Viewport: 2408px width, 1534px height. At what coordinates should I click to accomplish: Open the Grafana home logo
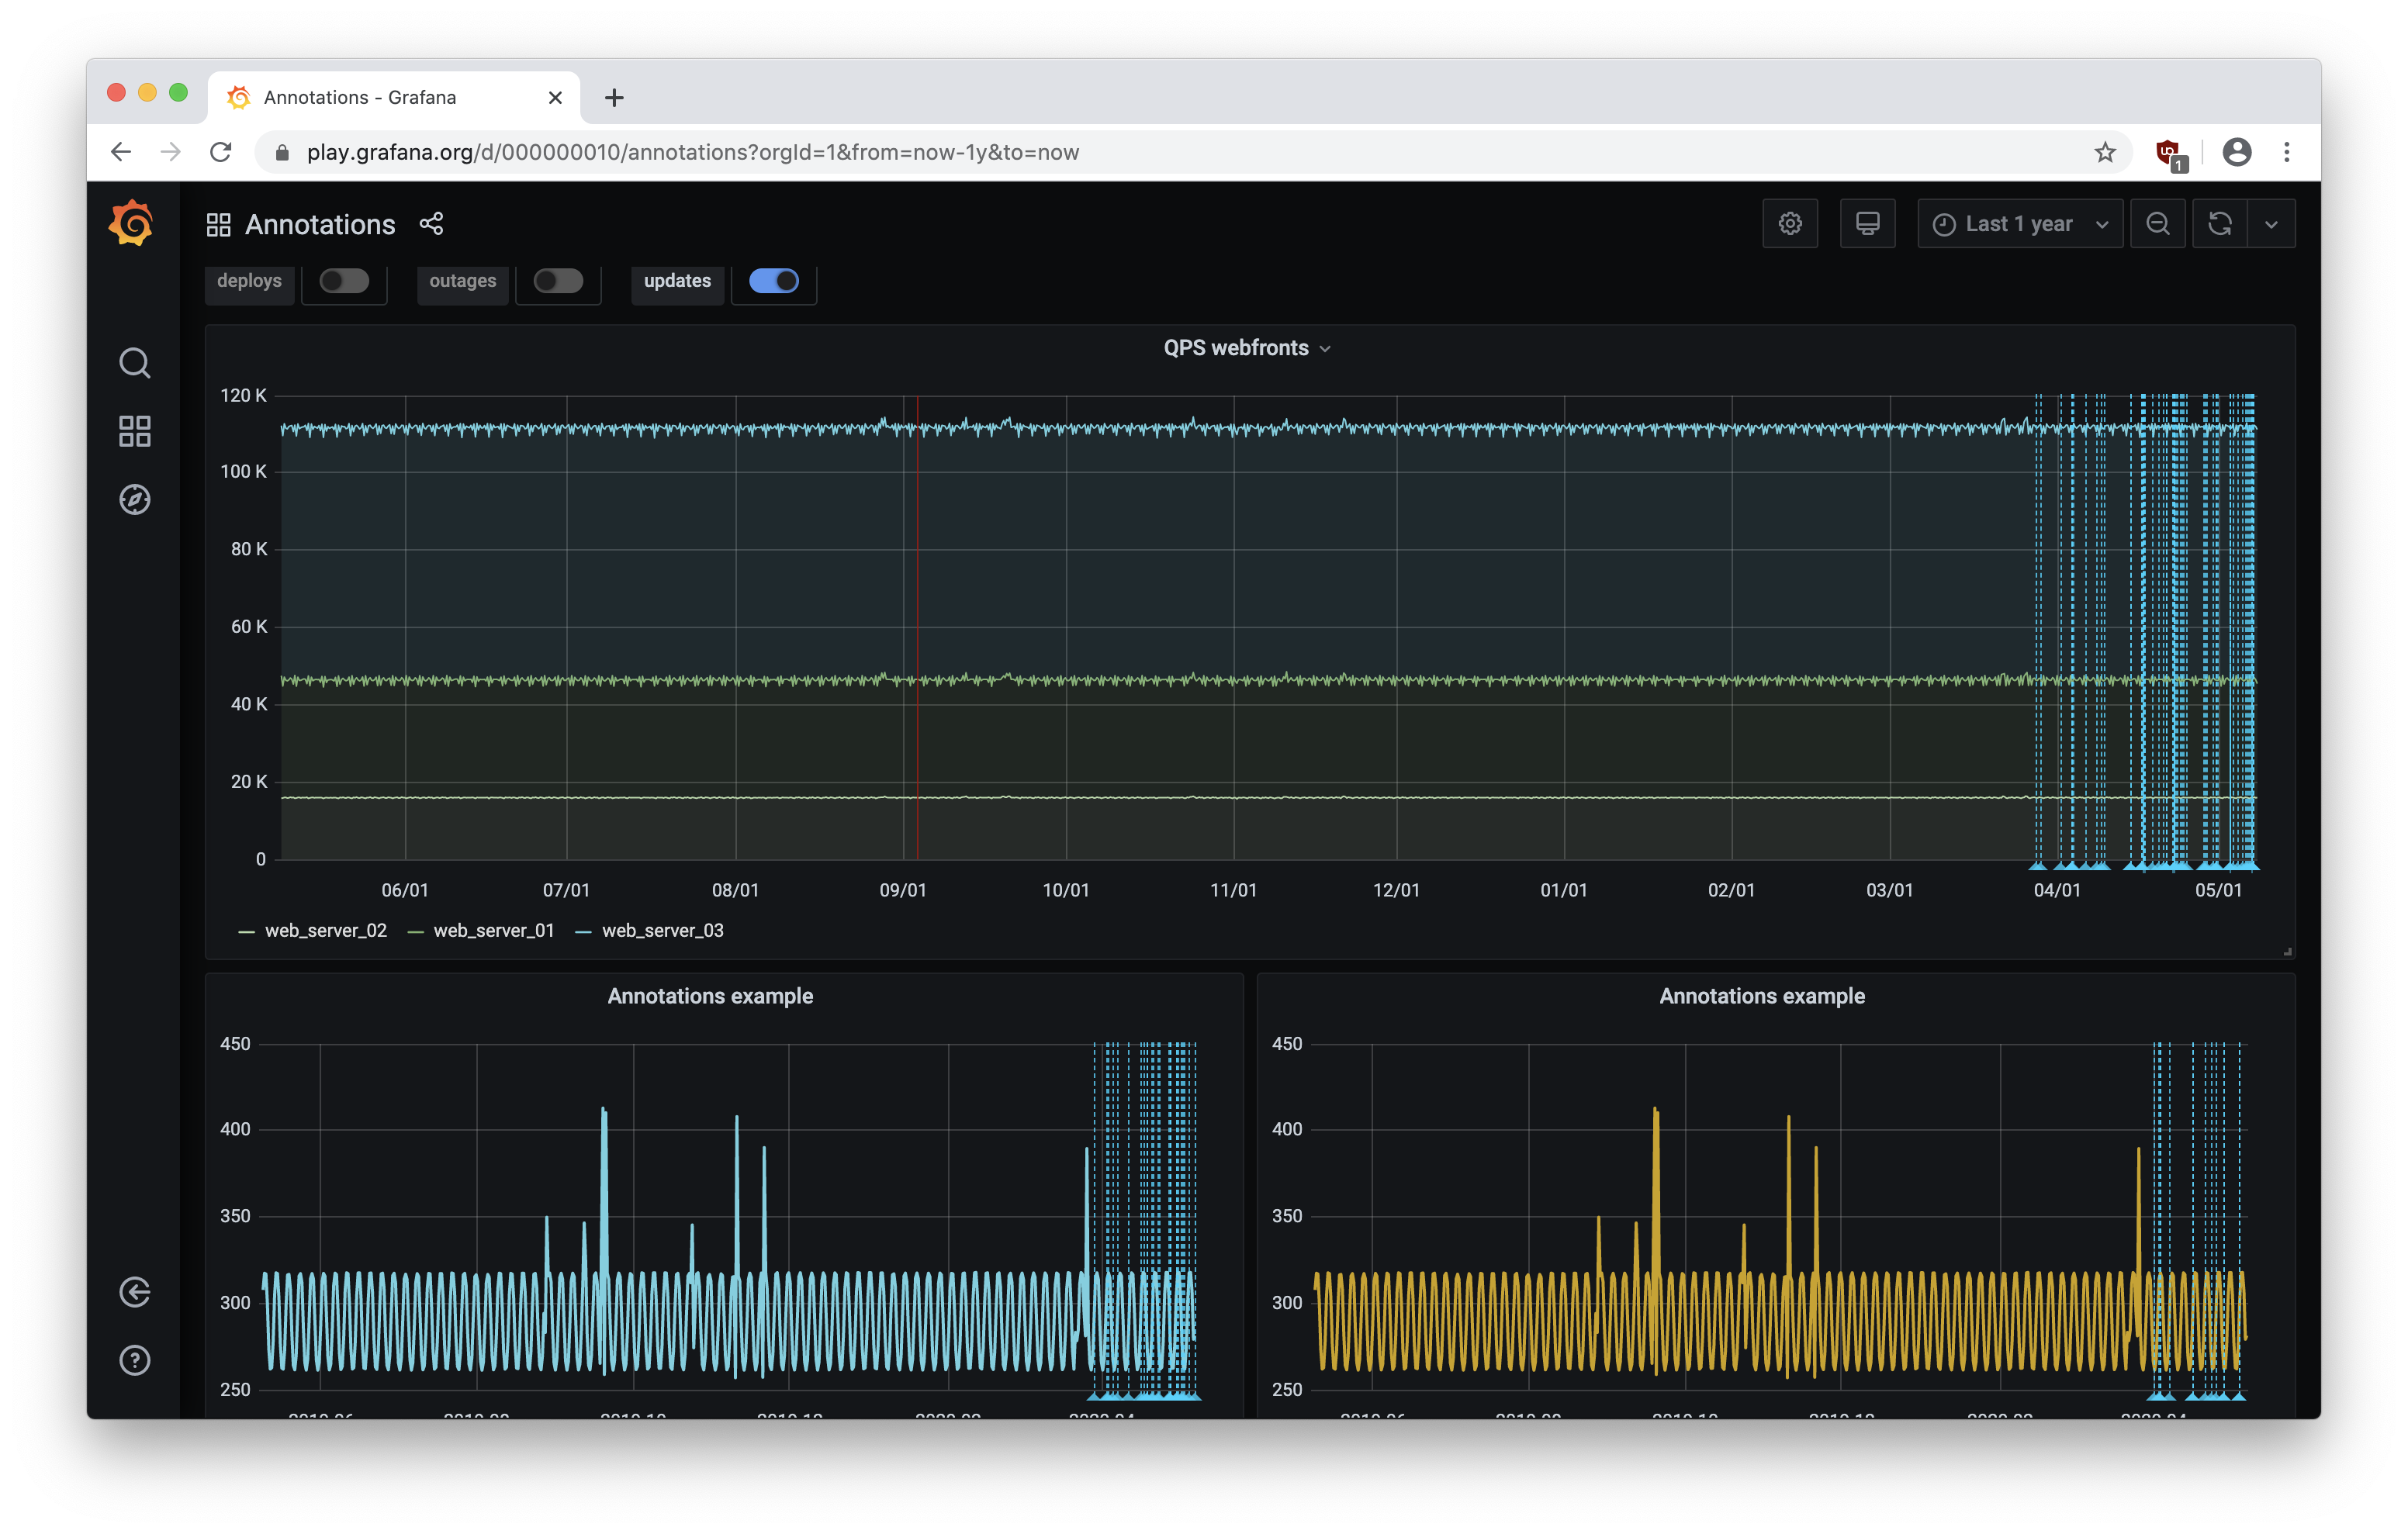click(133, 223)
